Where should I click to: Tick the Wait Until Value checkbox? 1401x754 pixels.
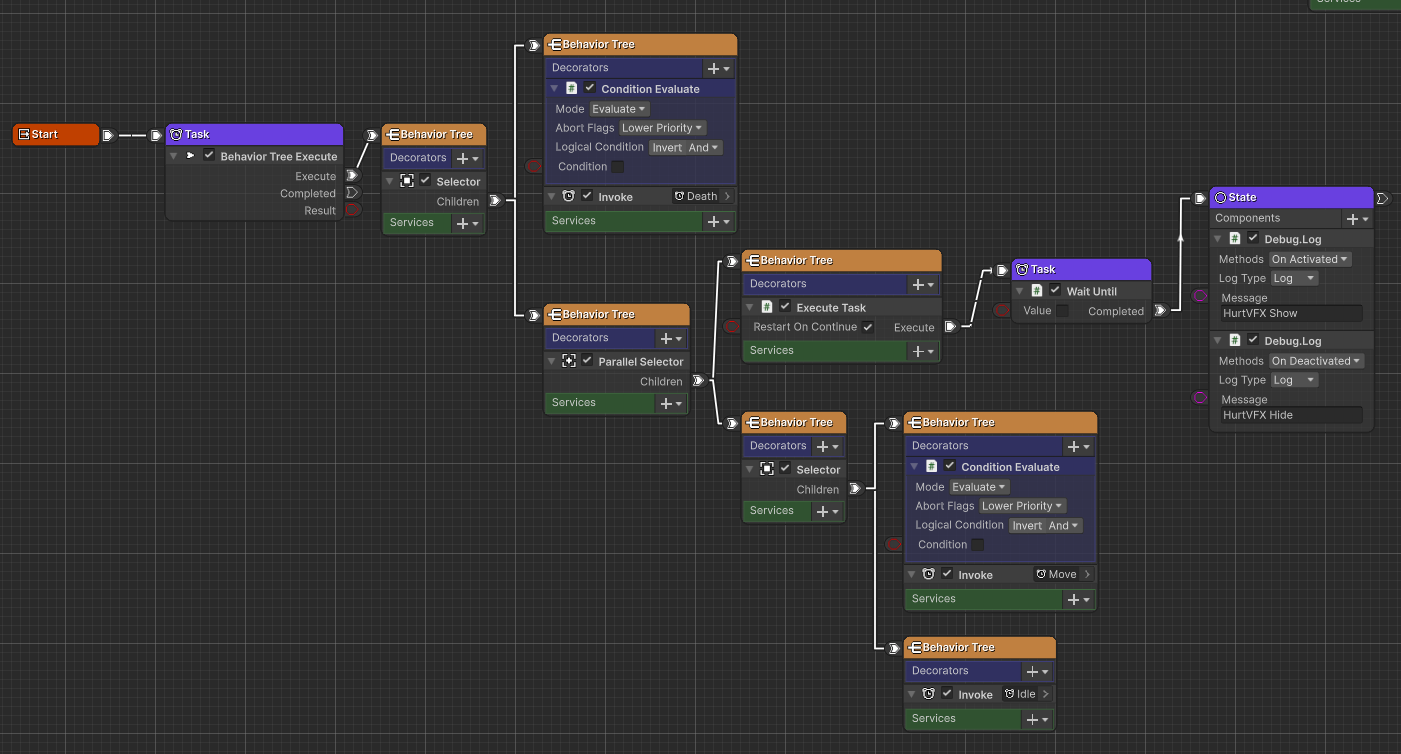[x=1062, y=311]
